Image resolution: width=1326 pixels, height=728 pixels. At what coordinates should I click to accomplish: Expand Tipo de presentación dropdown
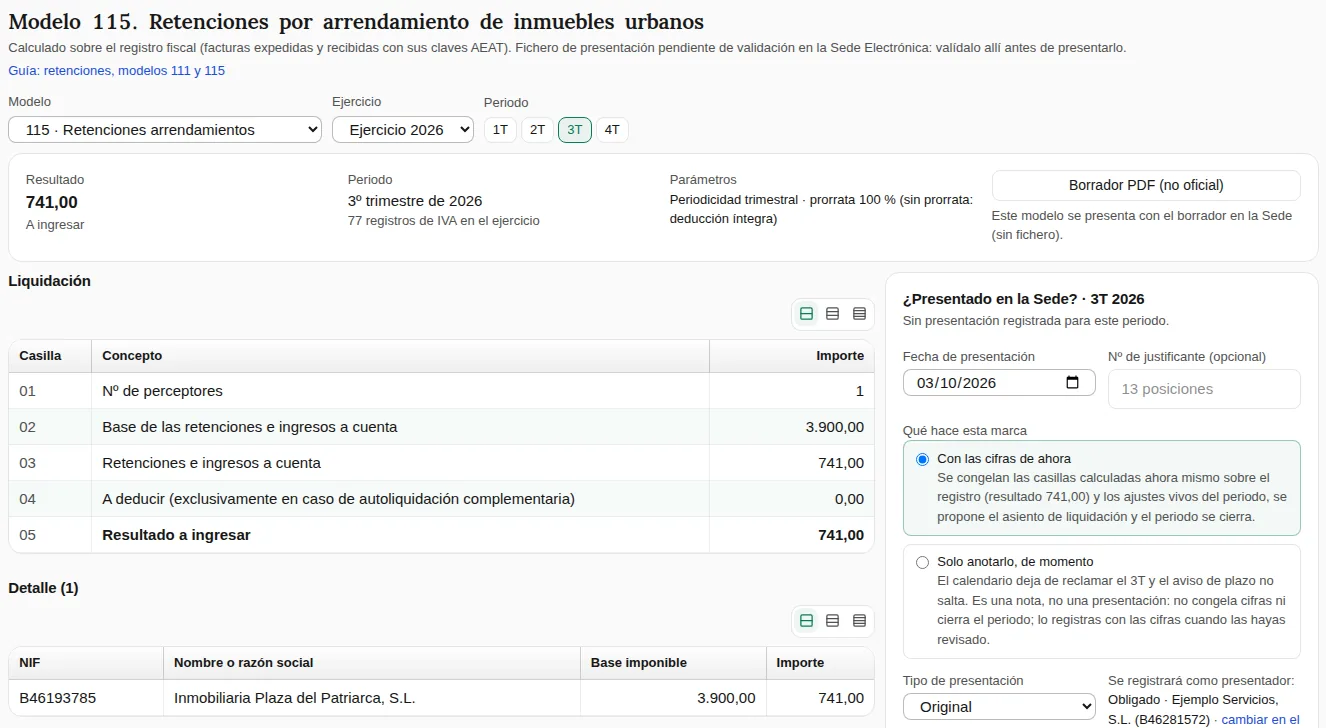999,707
